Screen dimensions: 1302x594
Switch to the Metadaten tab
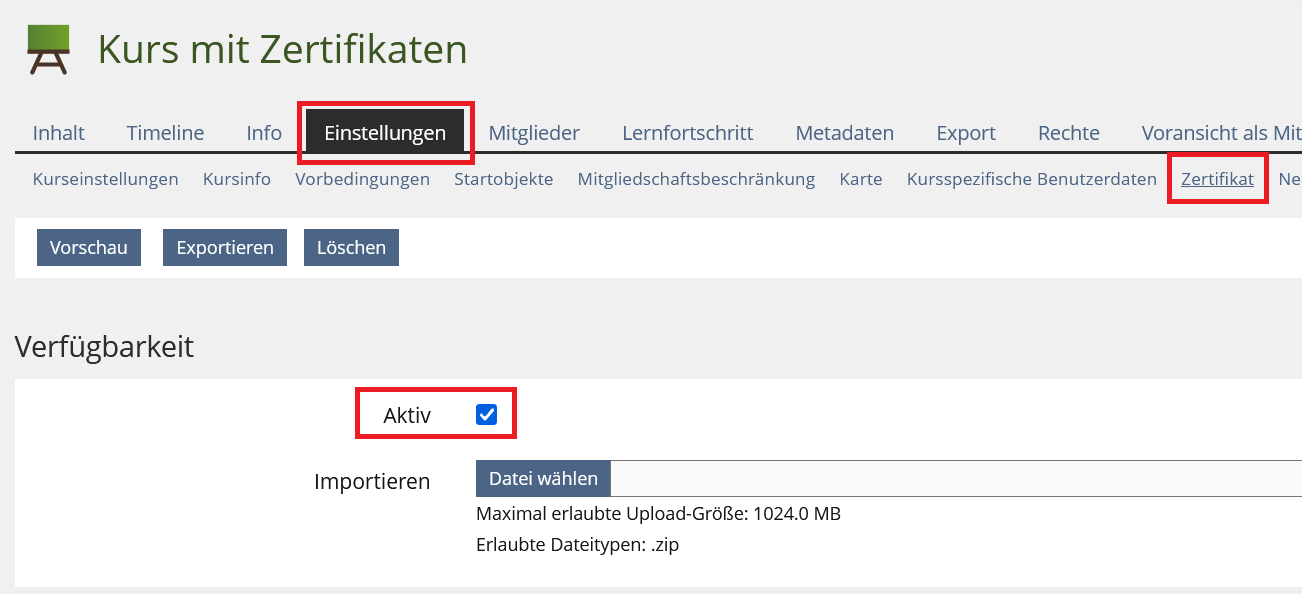(x=844, y=133)
